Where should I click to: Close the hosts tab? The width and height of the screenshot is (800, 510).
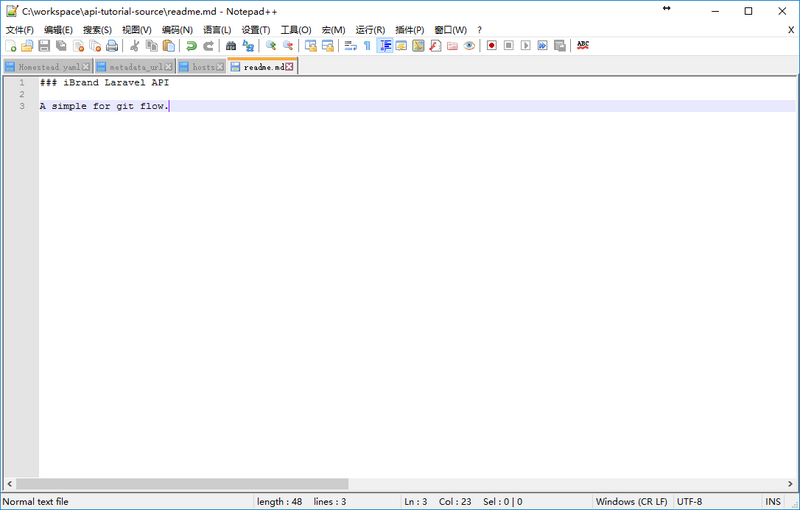[x=220, y=67]
